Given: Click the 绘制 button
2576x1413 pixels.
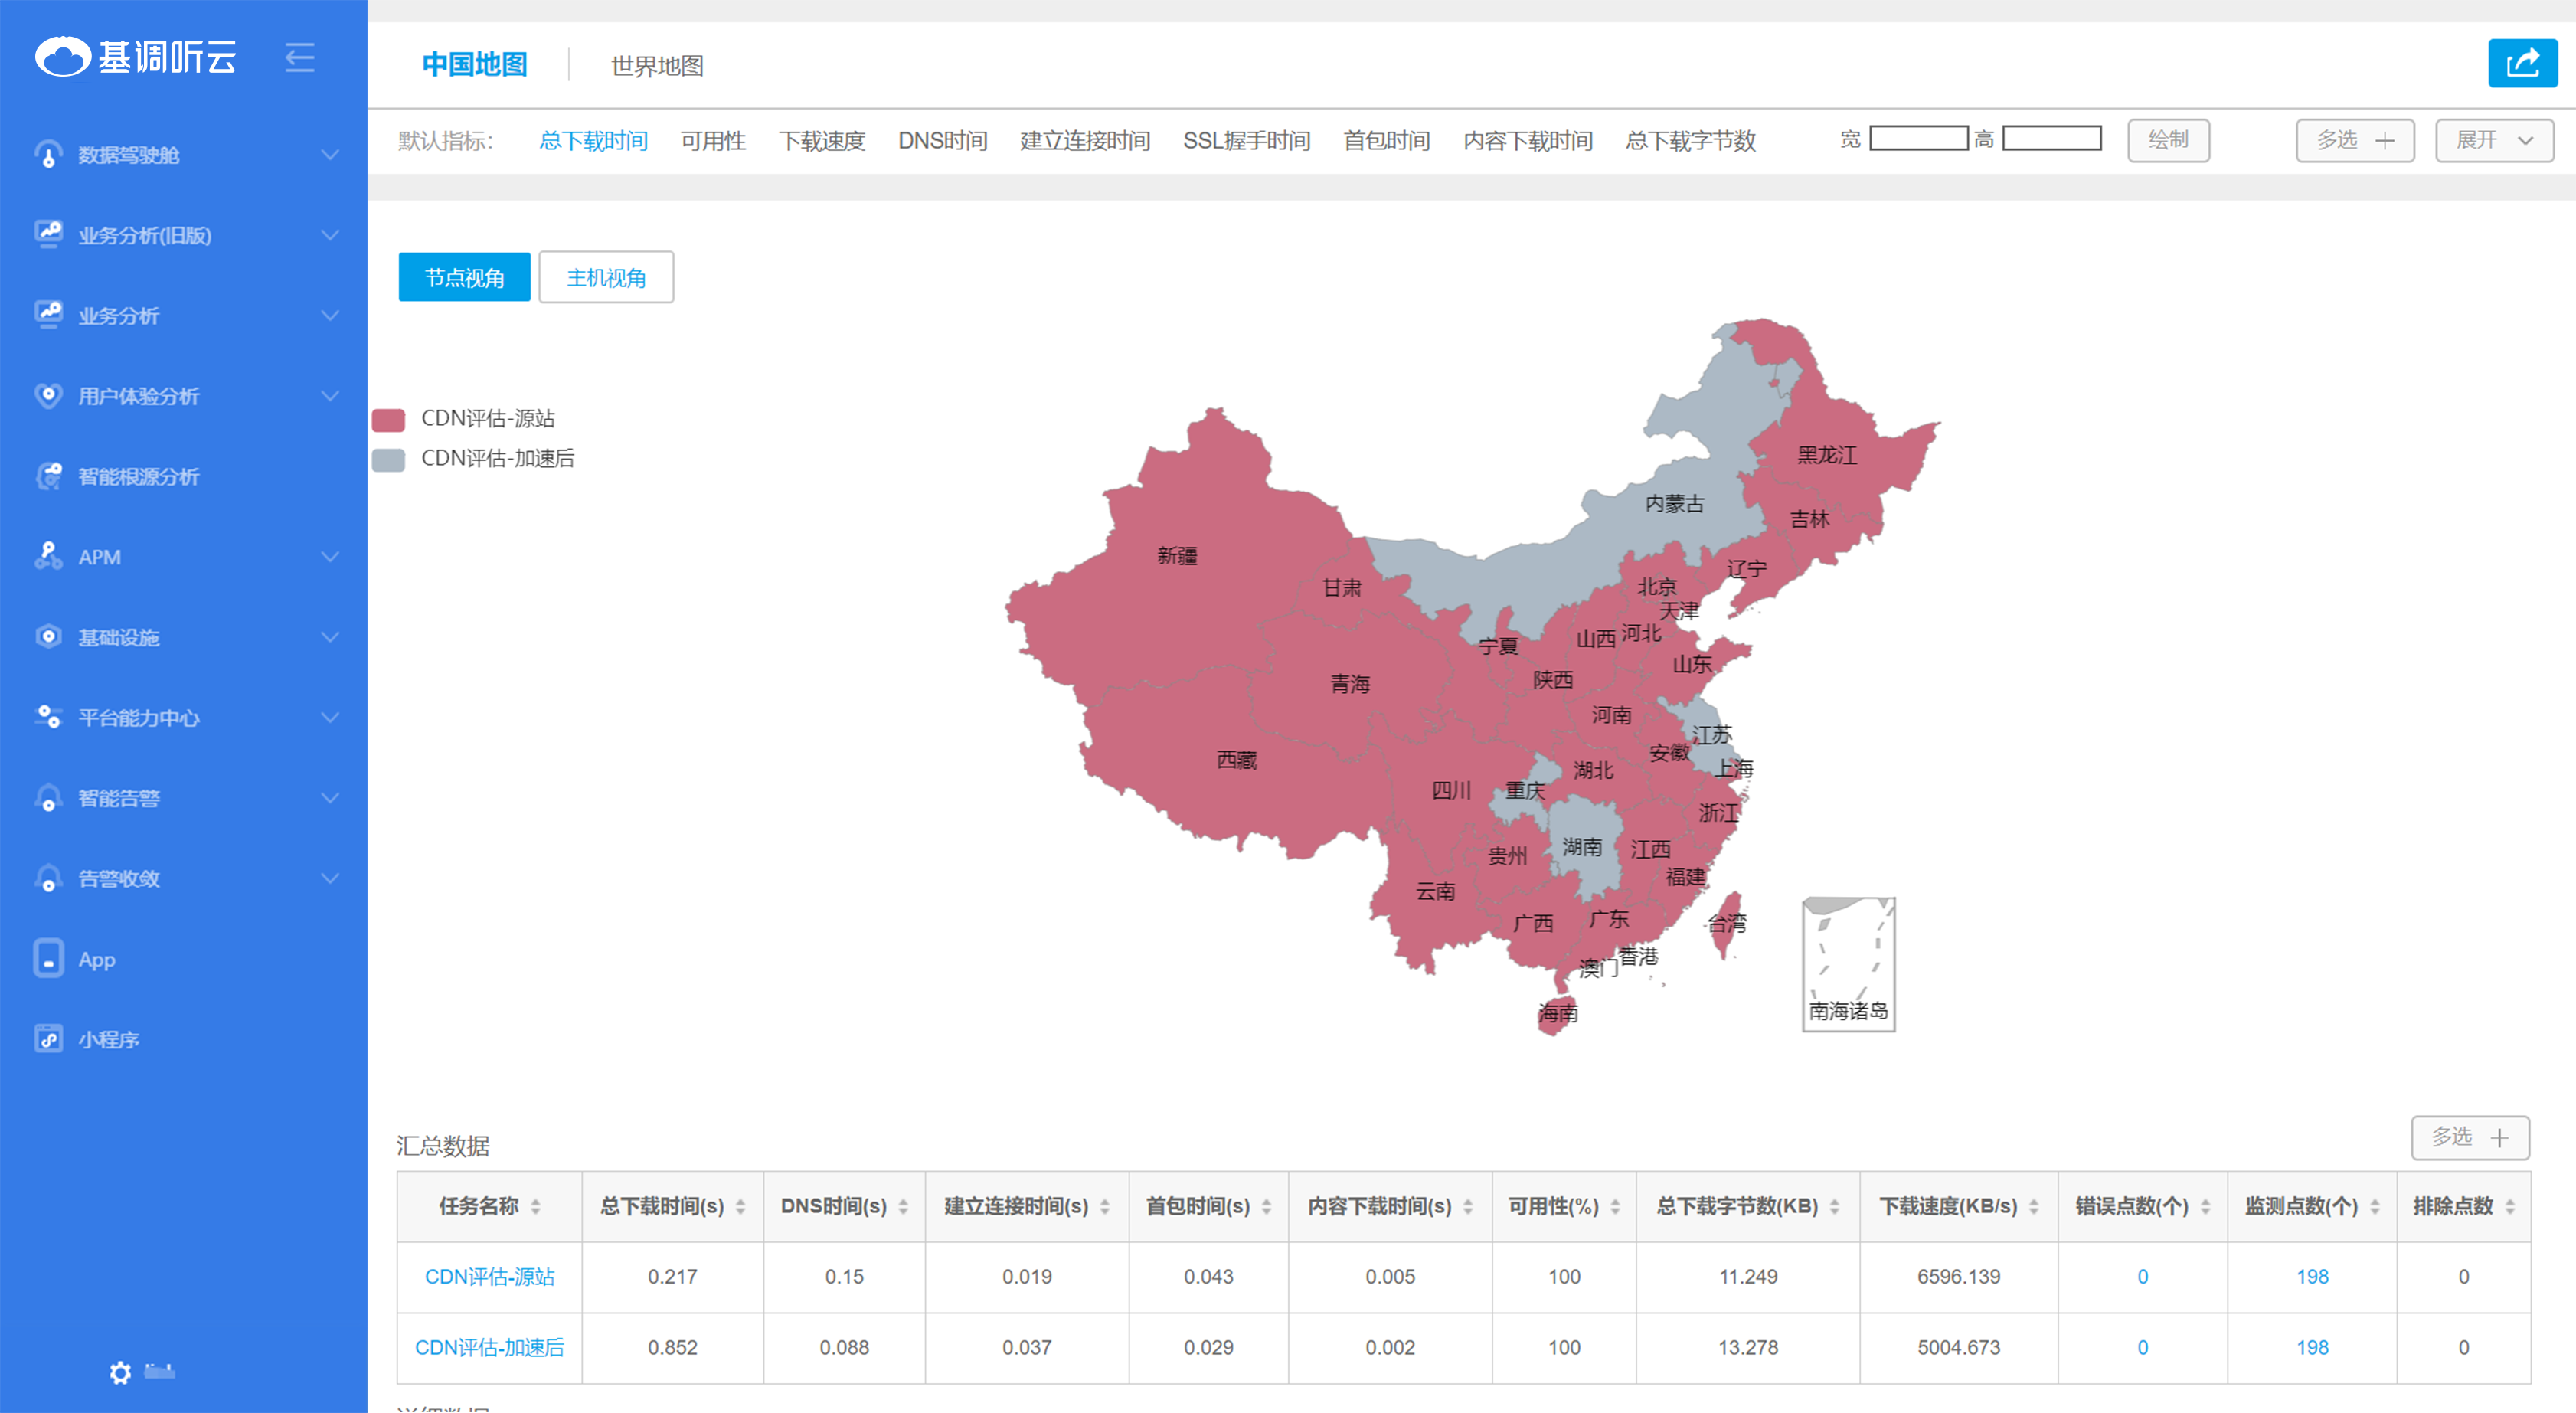Looking at the screenshot, I should [x=2167, y=140].
